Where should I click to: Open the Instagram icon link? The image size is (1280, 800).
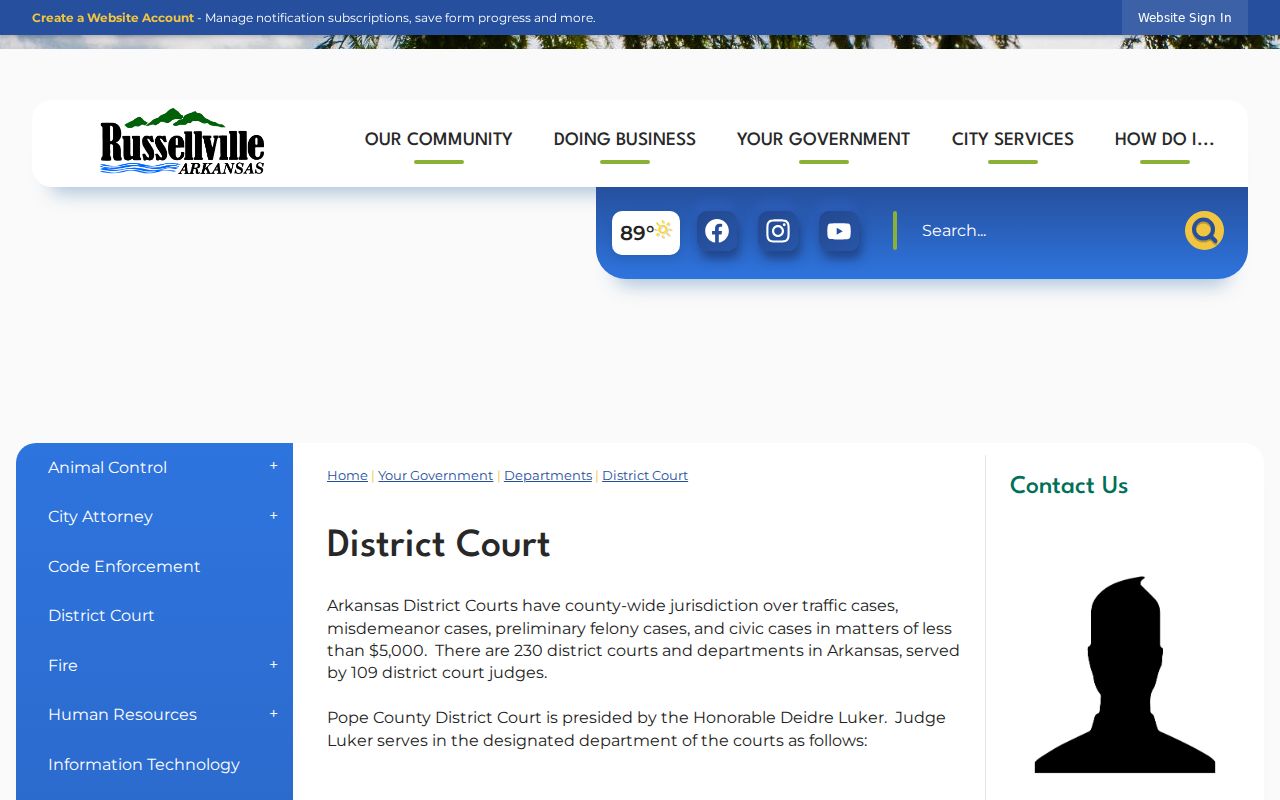click(x=778, y=231)
